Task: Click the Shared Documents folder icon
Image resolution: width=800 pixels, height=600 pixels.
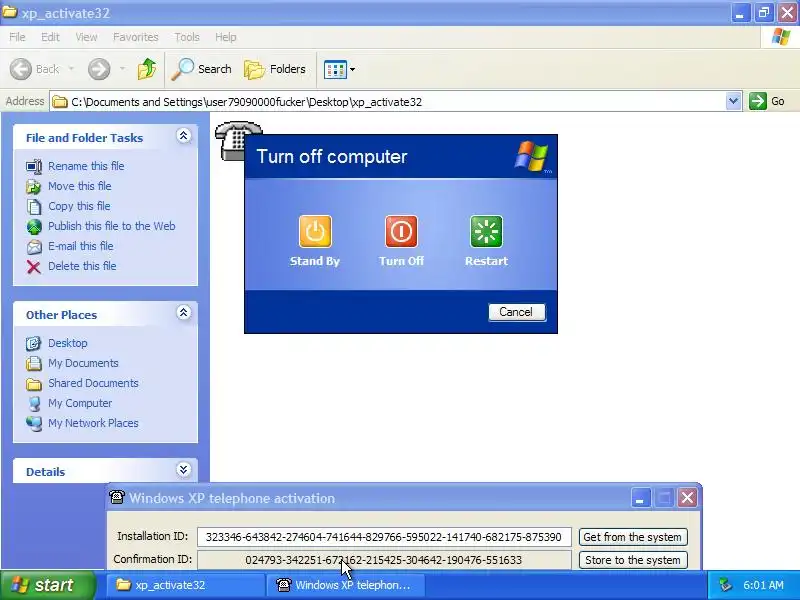Action: click(34, 384)
